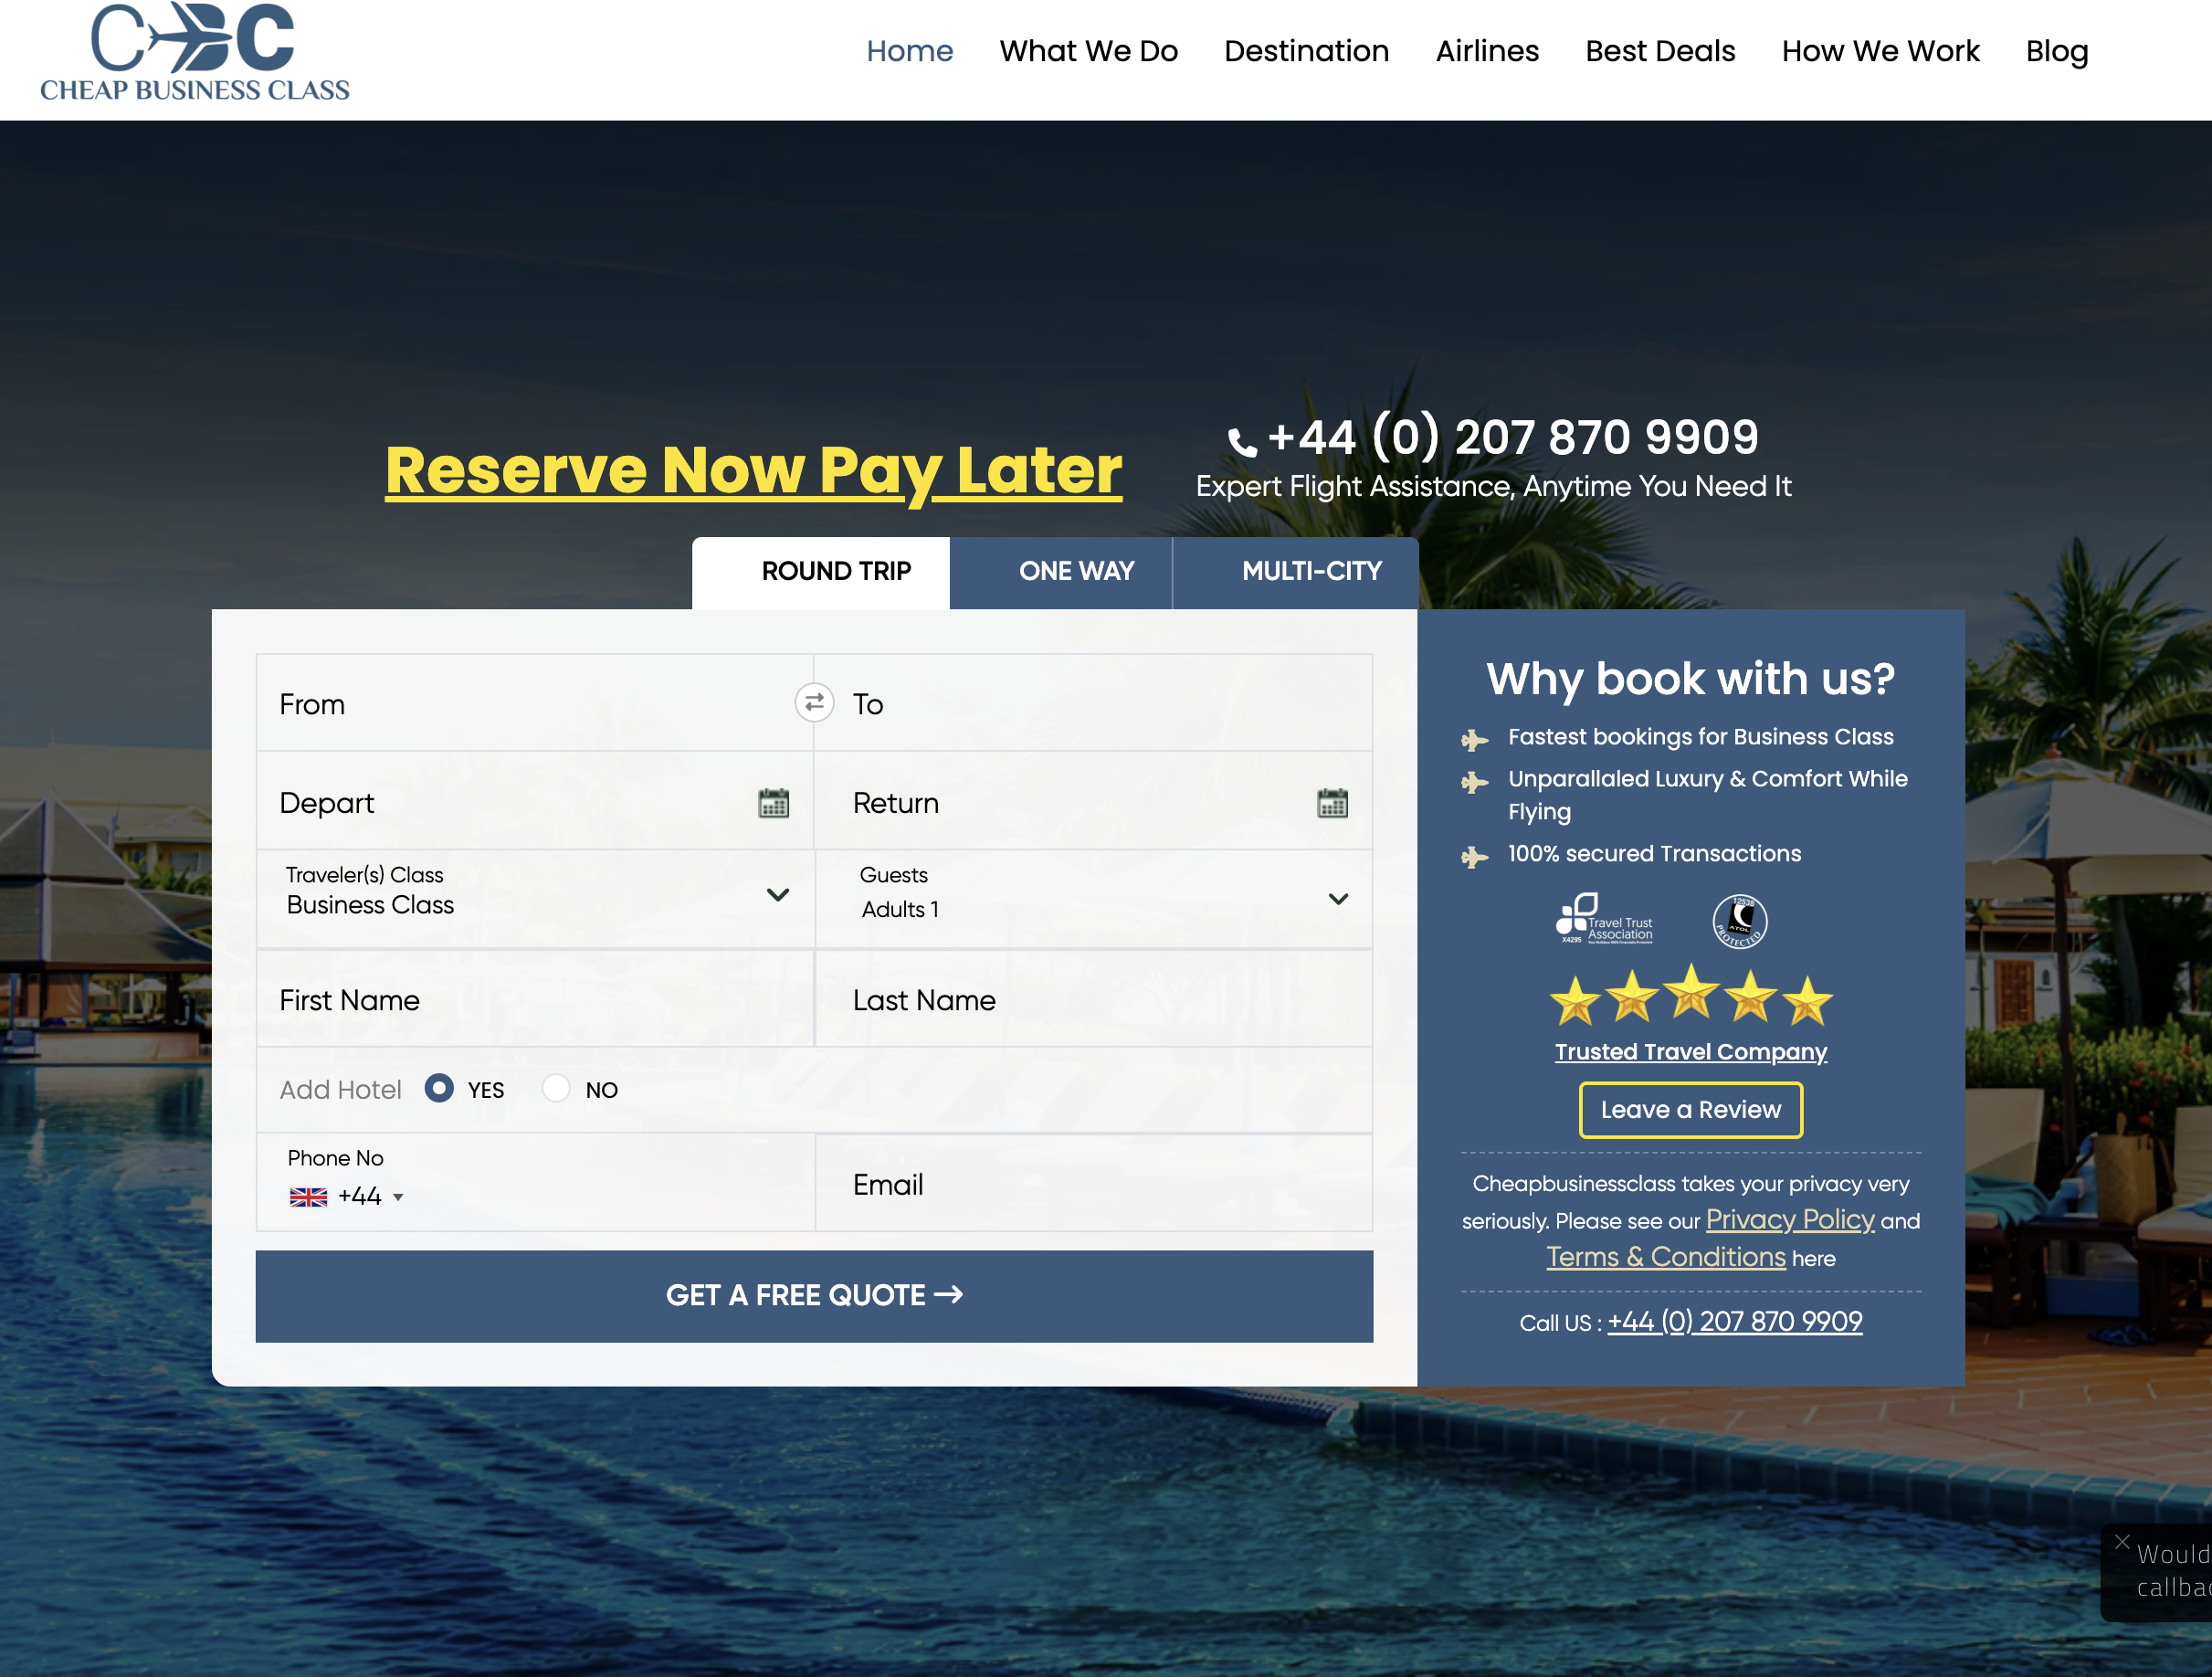This screenshot has height=1677, width=2212.
Task: Open the Privacy Policy link
Action: [x=1789, y=1220]
